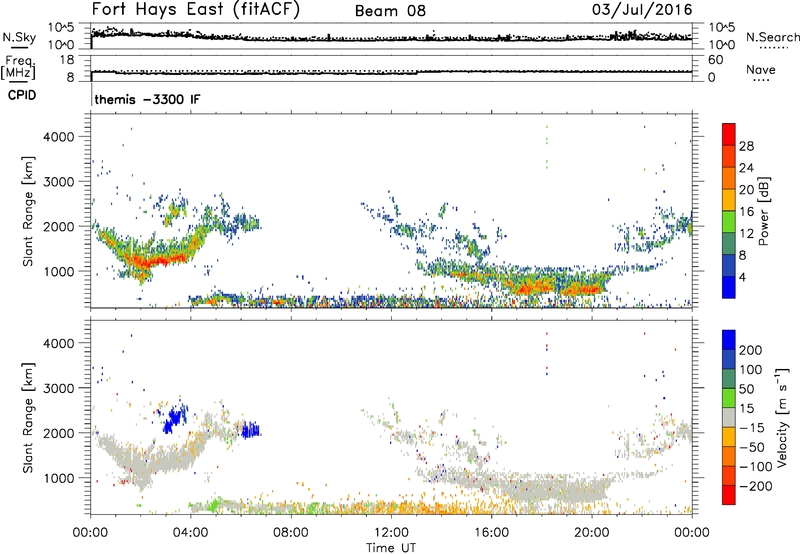Image resolution: width=800 pixels, height=554 pixels.
Task: Click the power panel 'Slant Range [km]' label
Action: click(x=28, y=212)
